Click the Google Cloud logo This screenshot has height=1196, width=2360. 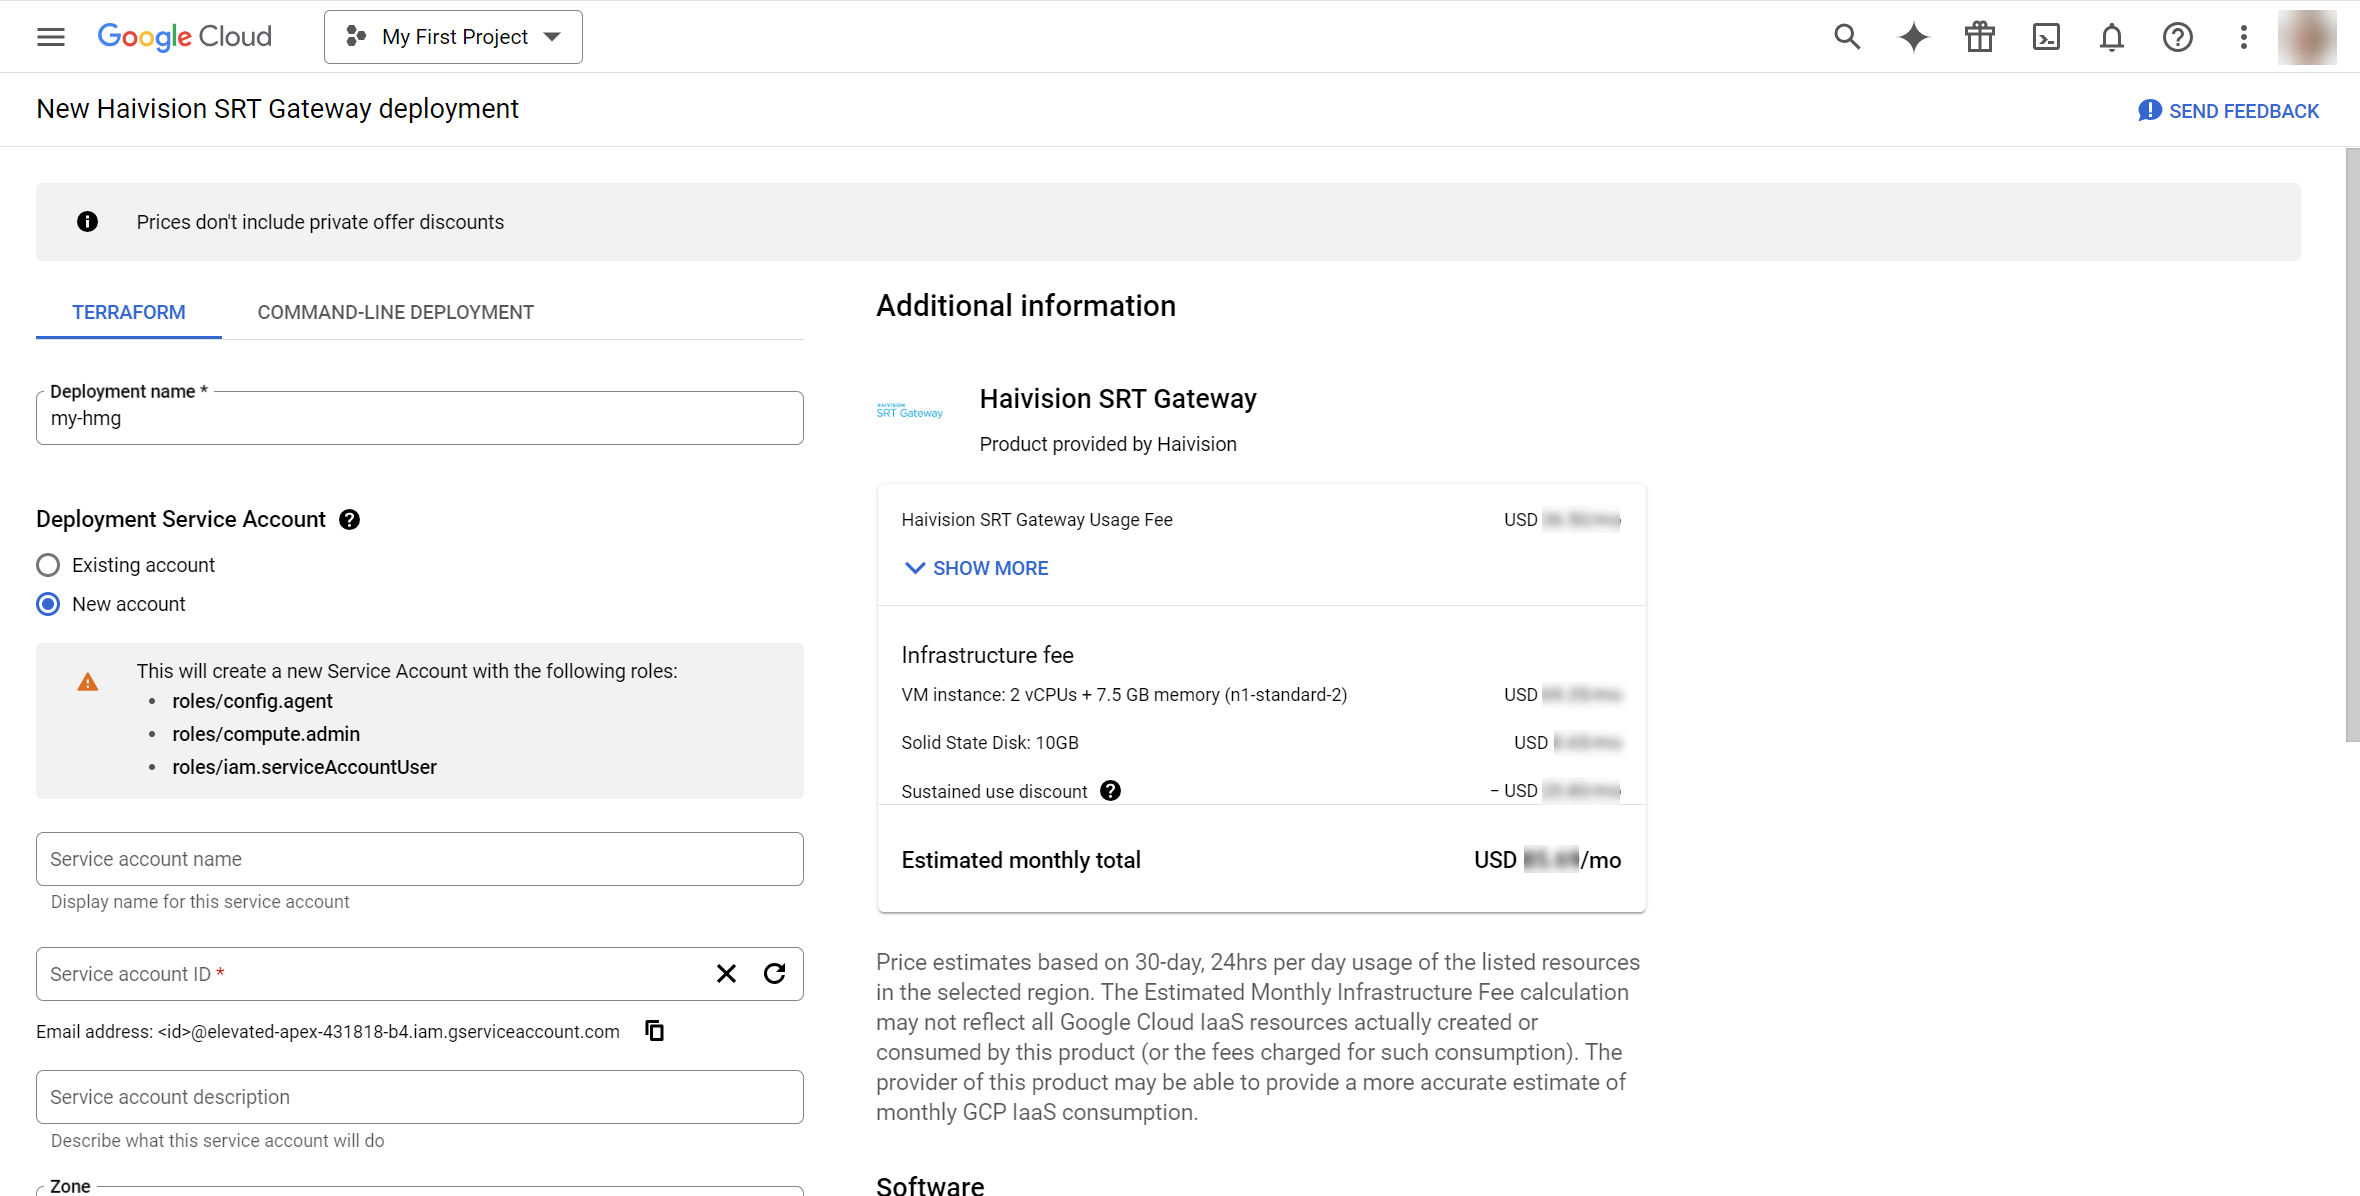184,37
